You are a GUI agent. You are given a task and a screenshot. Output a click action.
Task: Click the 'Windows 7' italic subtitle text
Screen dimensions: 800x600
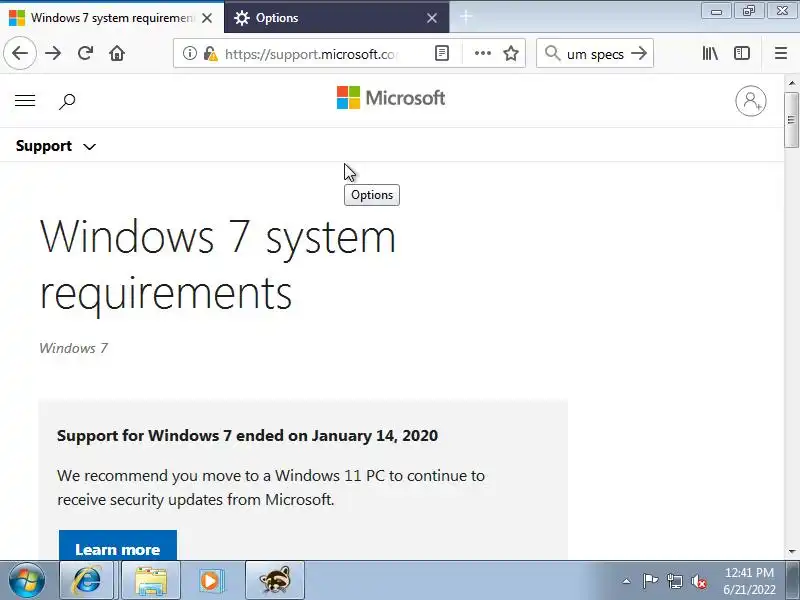[x=73, y=348]
